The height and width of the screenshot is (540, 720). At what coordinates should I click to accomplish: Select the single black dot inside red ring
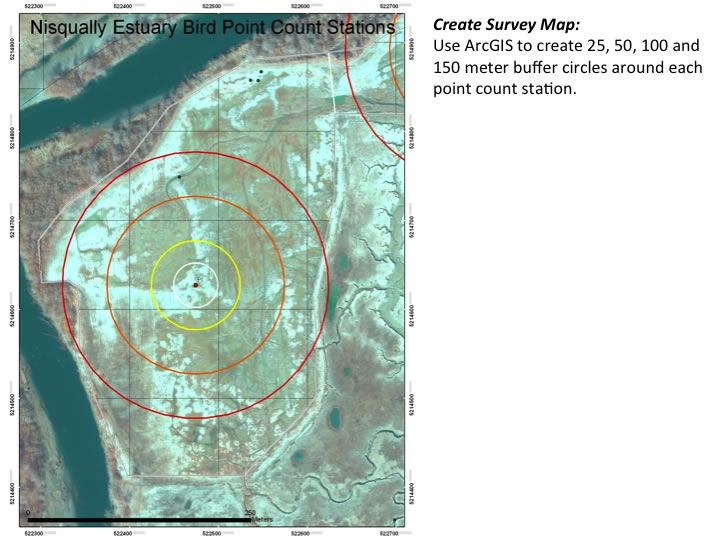click(179, 177)
